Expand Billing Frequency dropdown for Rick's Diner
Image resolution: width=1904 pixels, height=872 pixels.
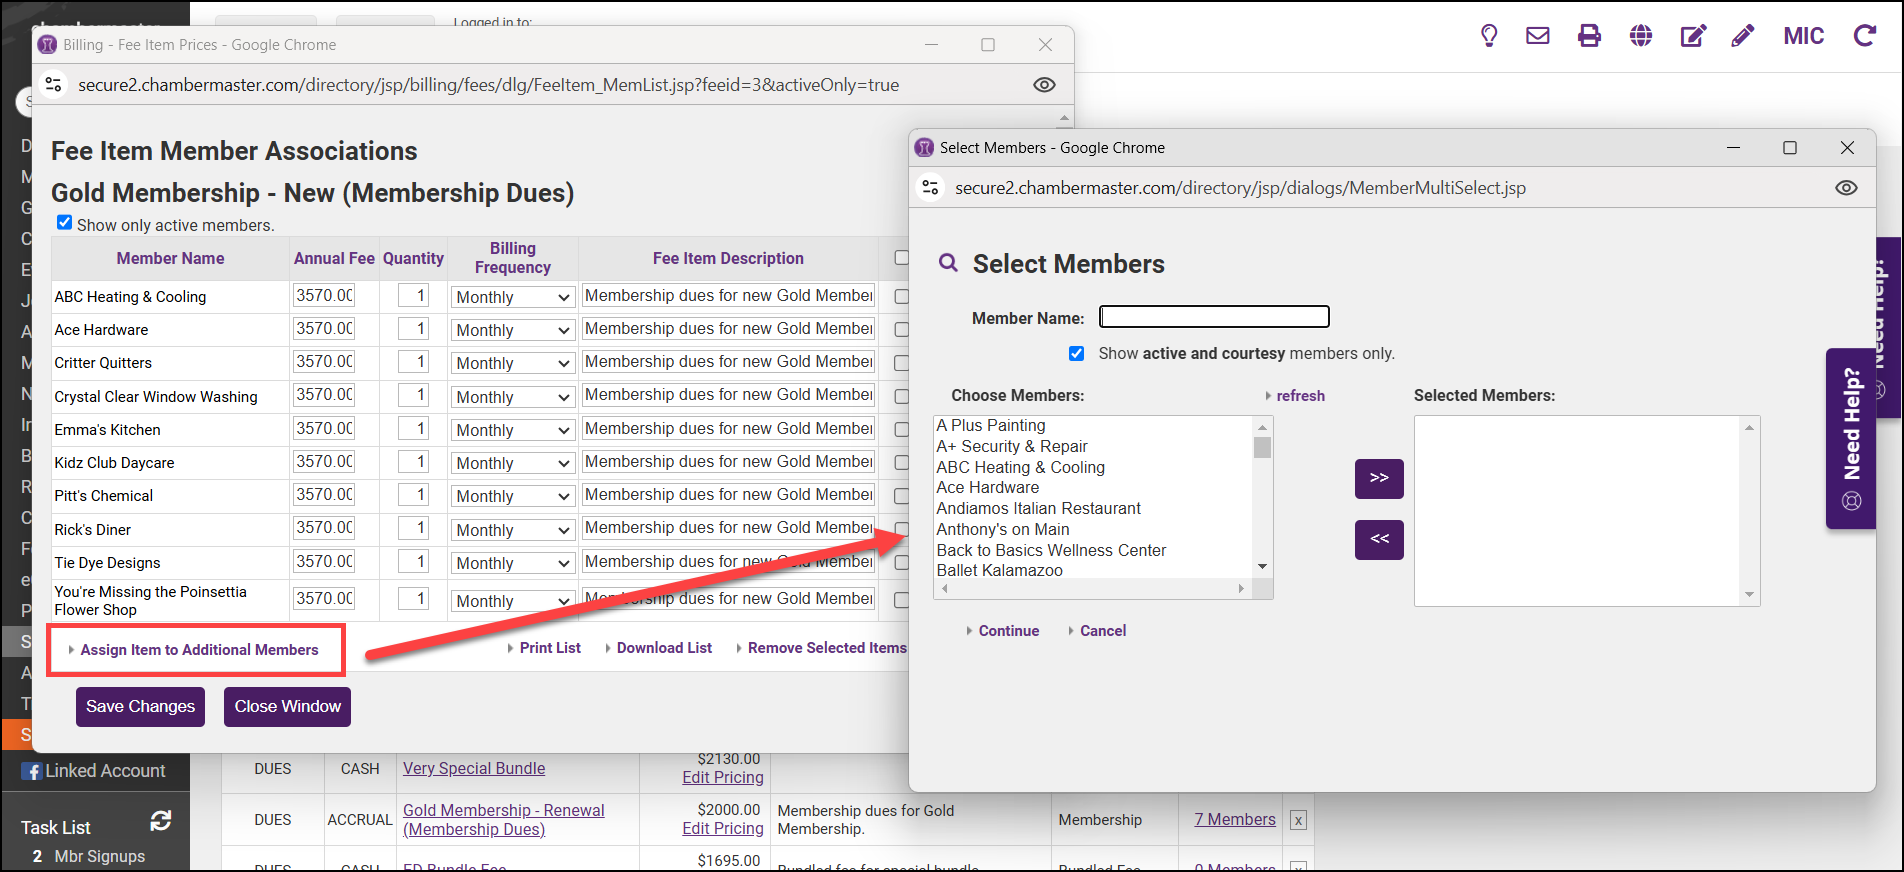click(512, 530)
